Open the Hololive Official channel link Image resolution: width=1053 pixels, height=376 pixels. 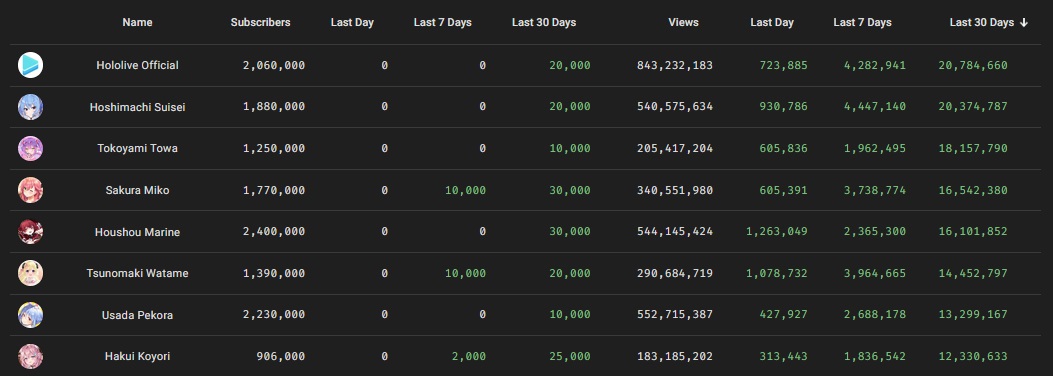coord(137,65)
